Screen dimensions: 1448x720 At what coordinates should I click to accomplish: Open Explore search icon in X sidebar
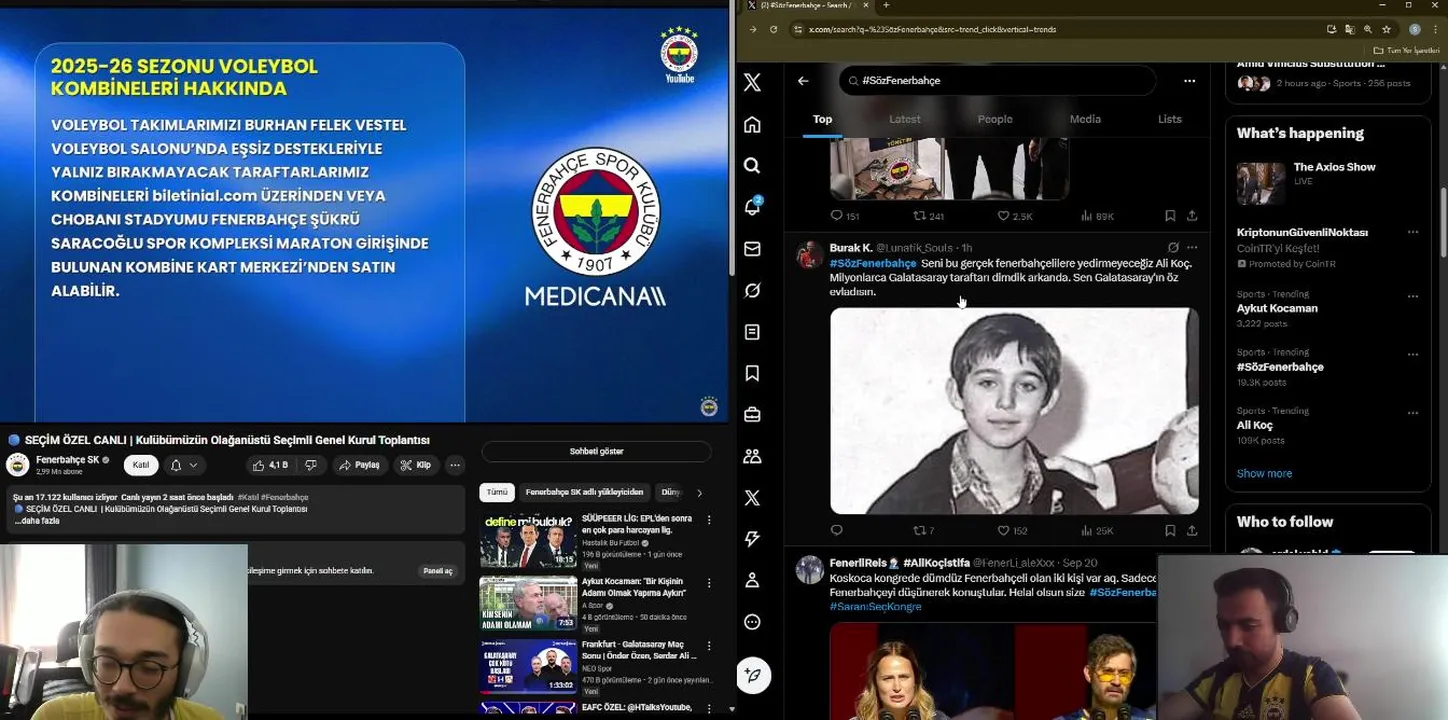(x=752, y=165)
